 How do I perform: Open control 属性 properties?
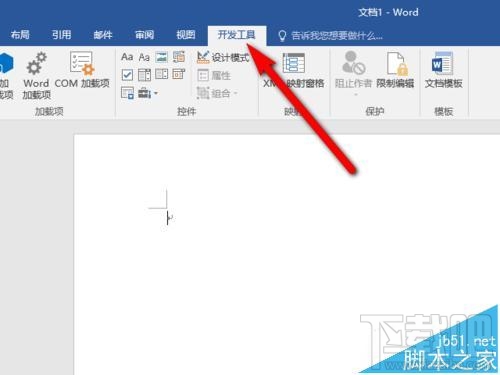(x=214, y=75)
